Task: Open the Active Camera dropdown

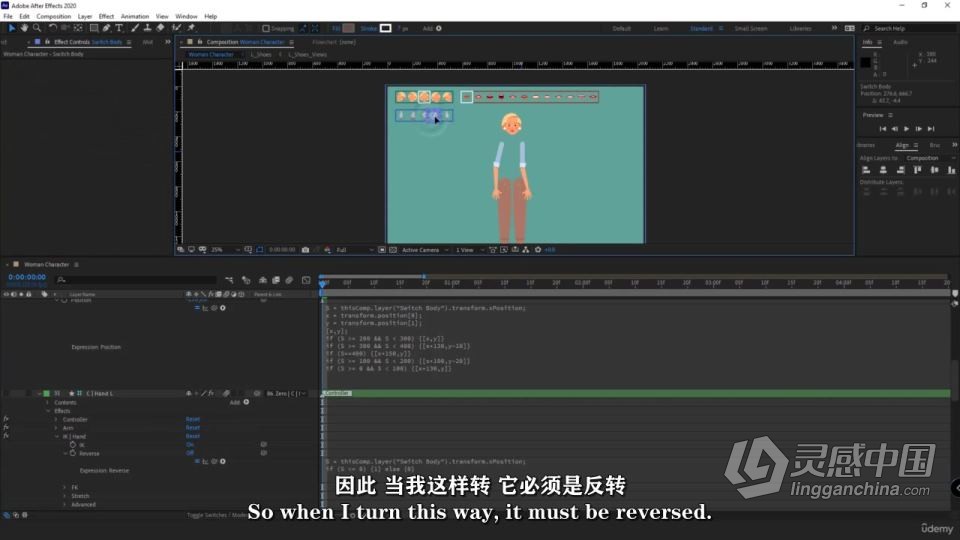Action: (425, 250)
